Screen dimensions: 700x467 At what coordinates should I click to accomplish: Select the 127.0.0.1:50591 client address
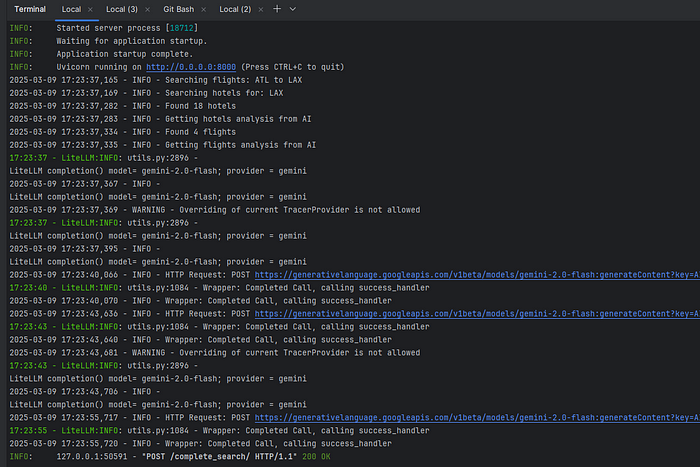click(92, 457)
